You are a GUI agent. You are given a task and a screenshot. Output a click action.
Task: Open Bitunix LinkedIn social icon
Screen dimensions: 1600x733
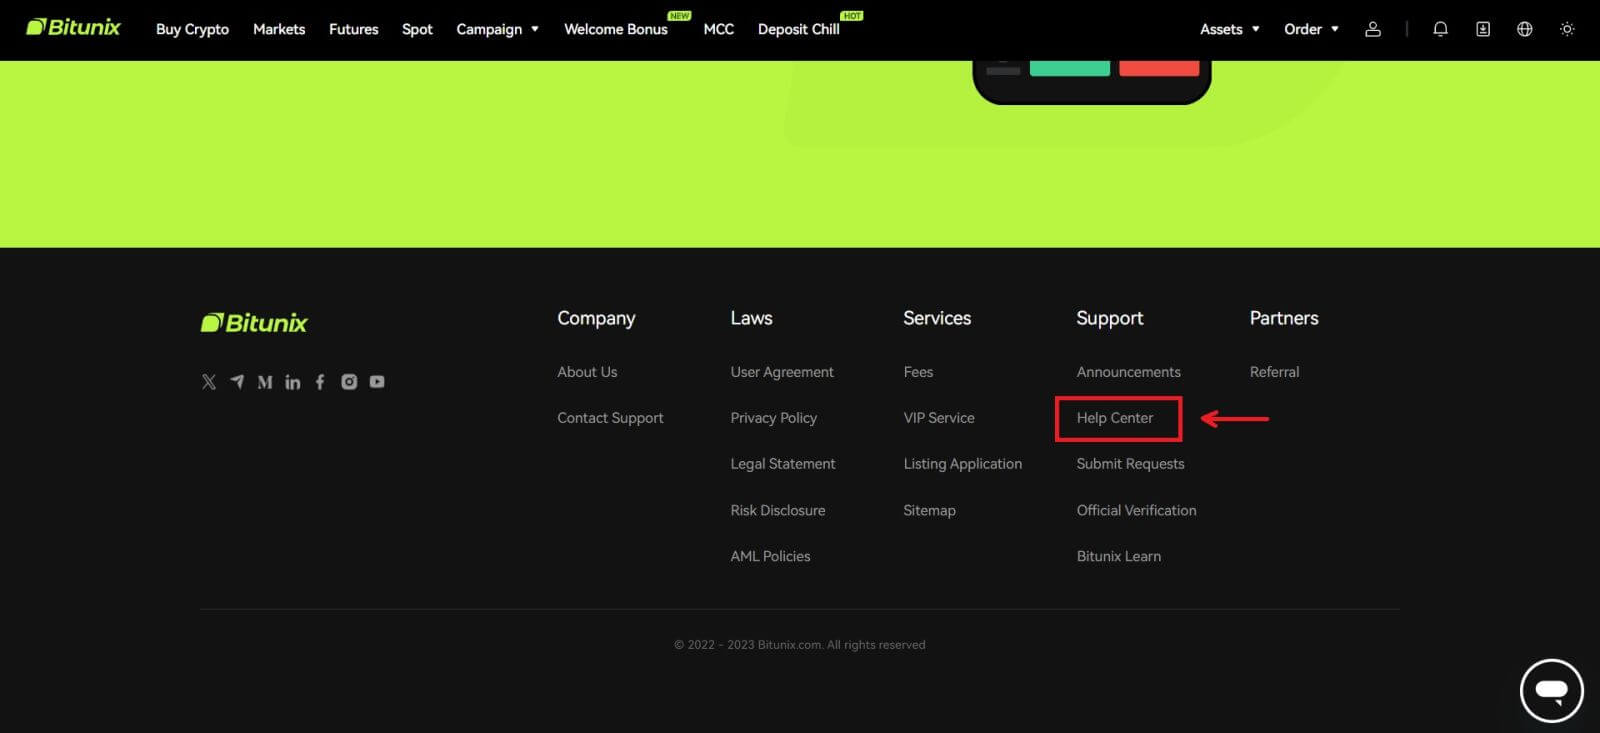point(293,382)
